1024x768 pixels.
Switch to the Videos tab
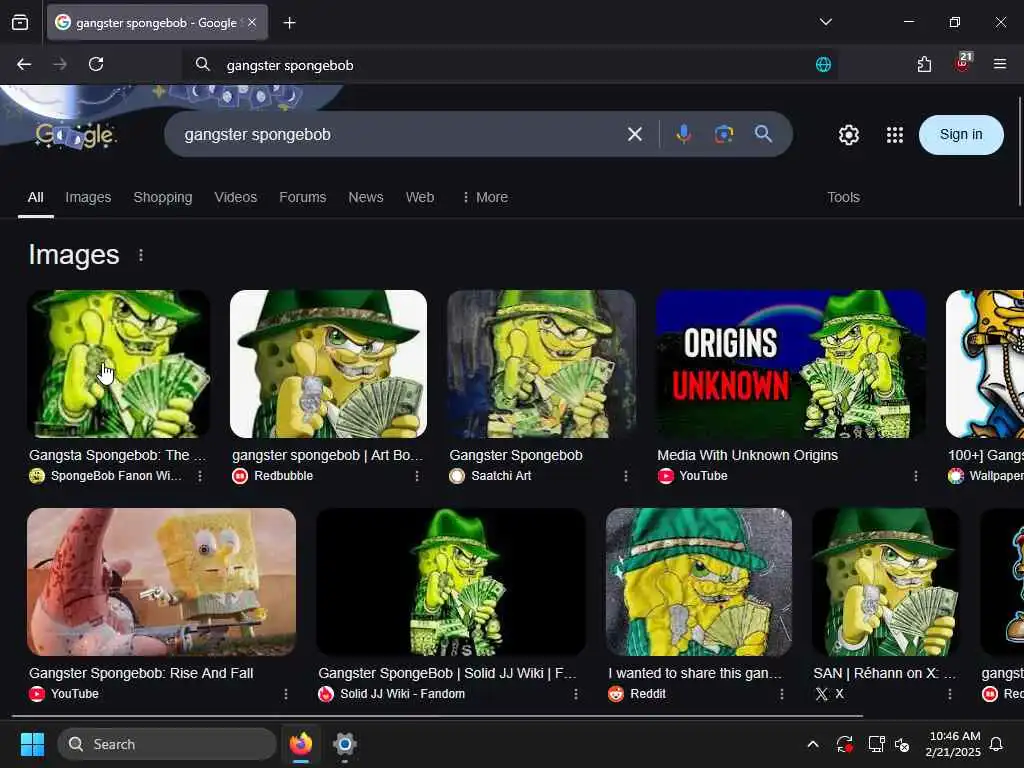coord(236,197)
